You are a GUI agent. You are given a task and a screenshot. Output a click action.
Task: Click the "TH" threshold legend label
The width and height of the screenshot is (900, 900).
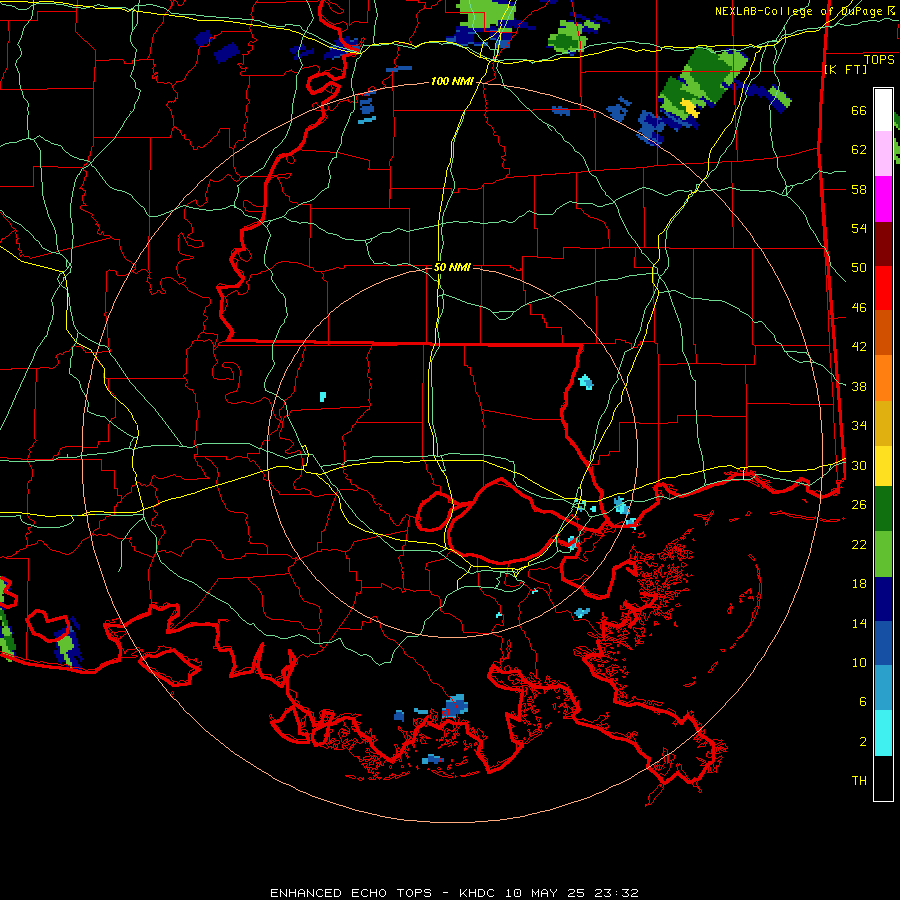click(859, 781)
